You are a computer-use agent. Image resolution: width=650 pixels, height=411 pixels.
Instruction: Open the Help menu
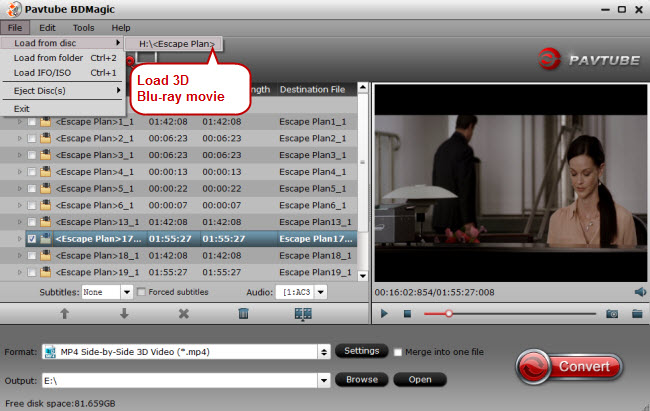(x=121, y=28)
